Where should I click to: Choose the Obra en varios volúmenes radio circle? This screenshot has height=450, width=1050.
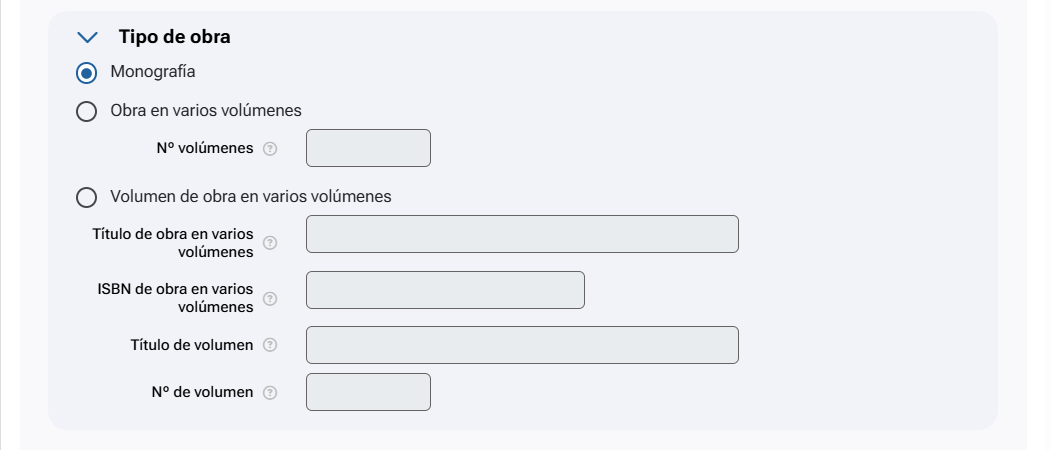click(87, 111)
